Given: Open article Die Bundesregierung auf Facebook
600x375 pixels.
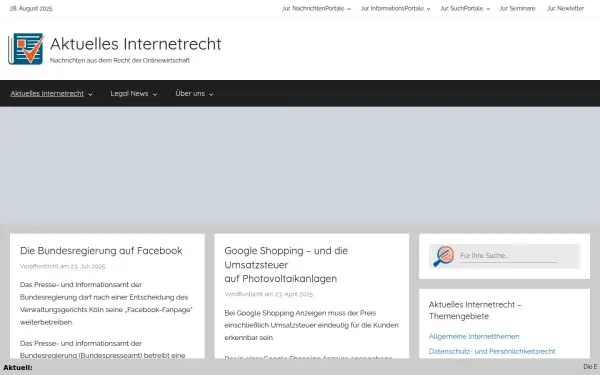Looking at the screenshot, I should pos(101,251).
